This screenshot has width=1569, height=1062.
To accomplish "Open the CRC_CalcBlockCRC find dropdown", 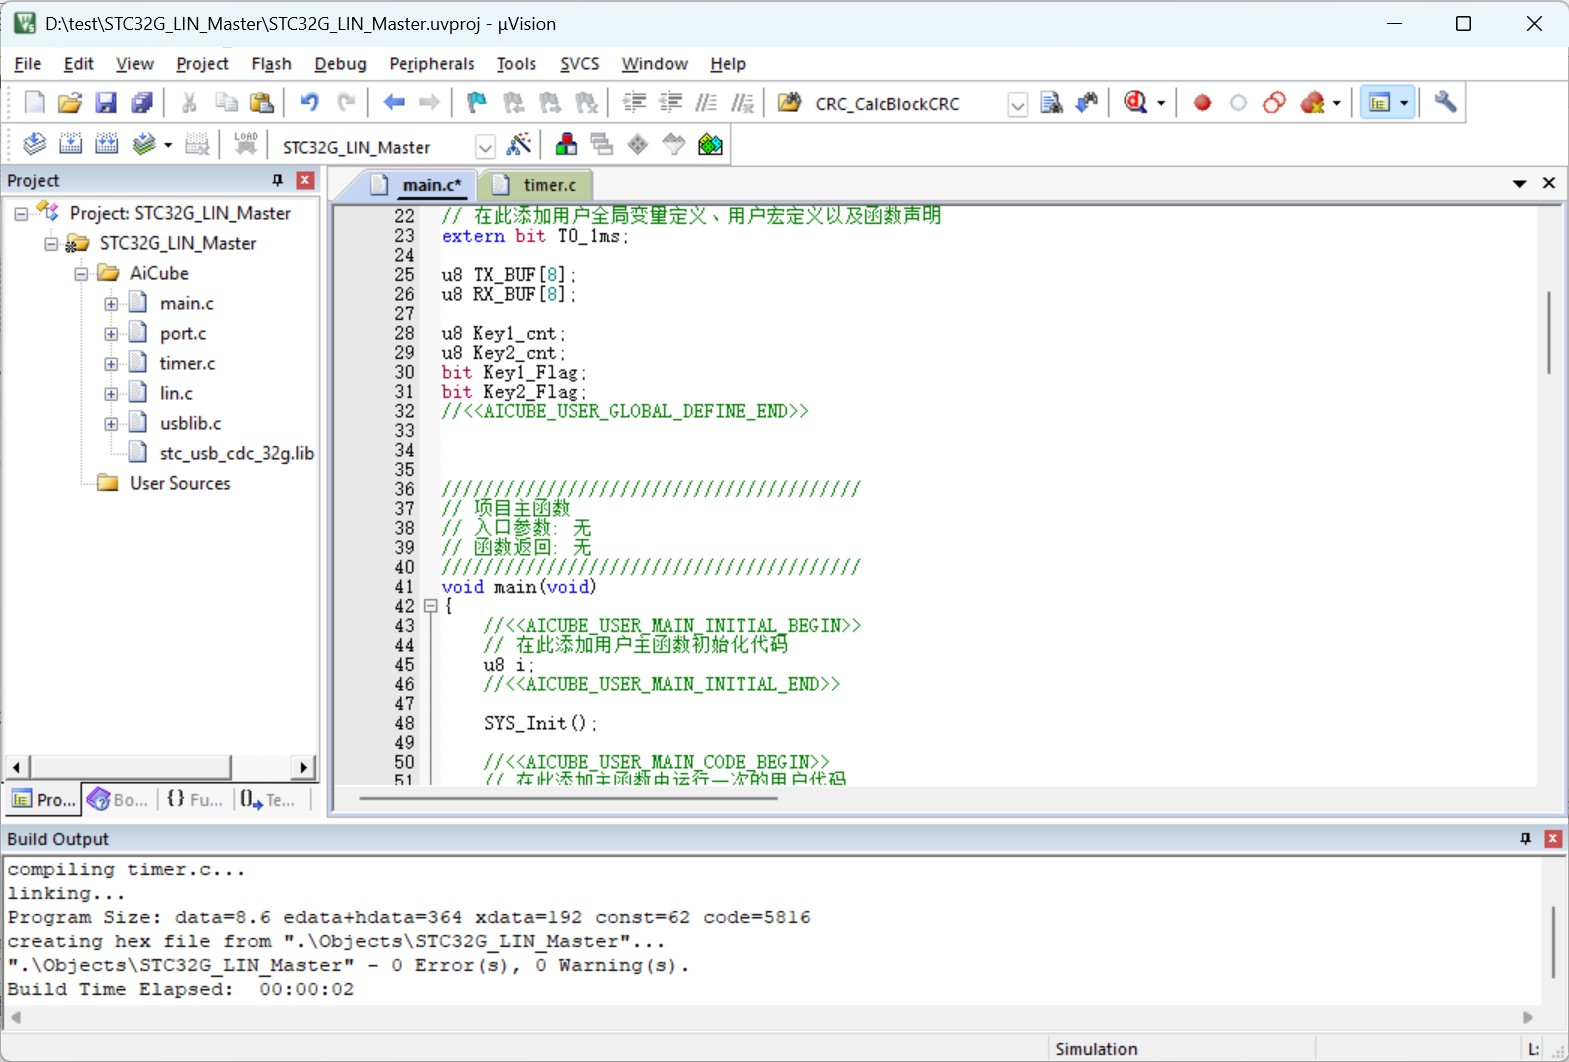I will [1017, 104].
